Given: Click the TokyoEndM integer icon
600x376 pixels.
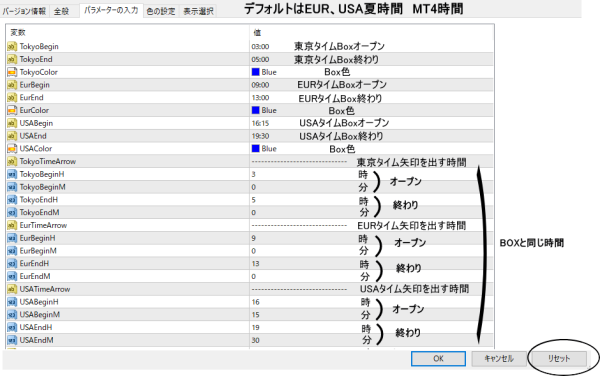Looking at the screenshot, I should click(x=12, y=212).
